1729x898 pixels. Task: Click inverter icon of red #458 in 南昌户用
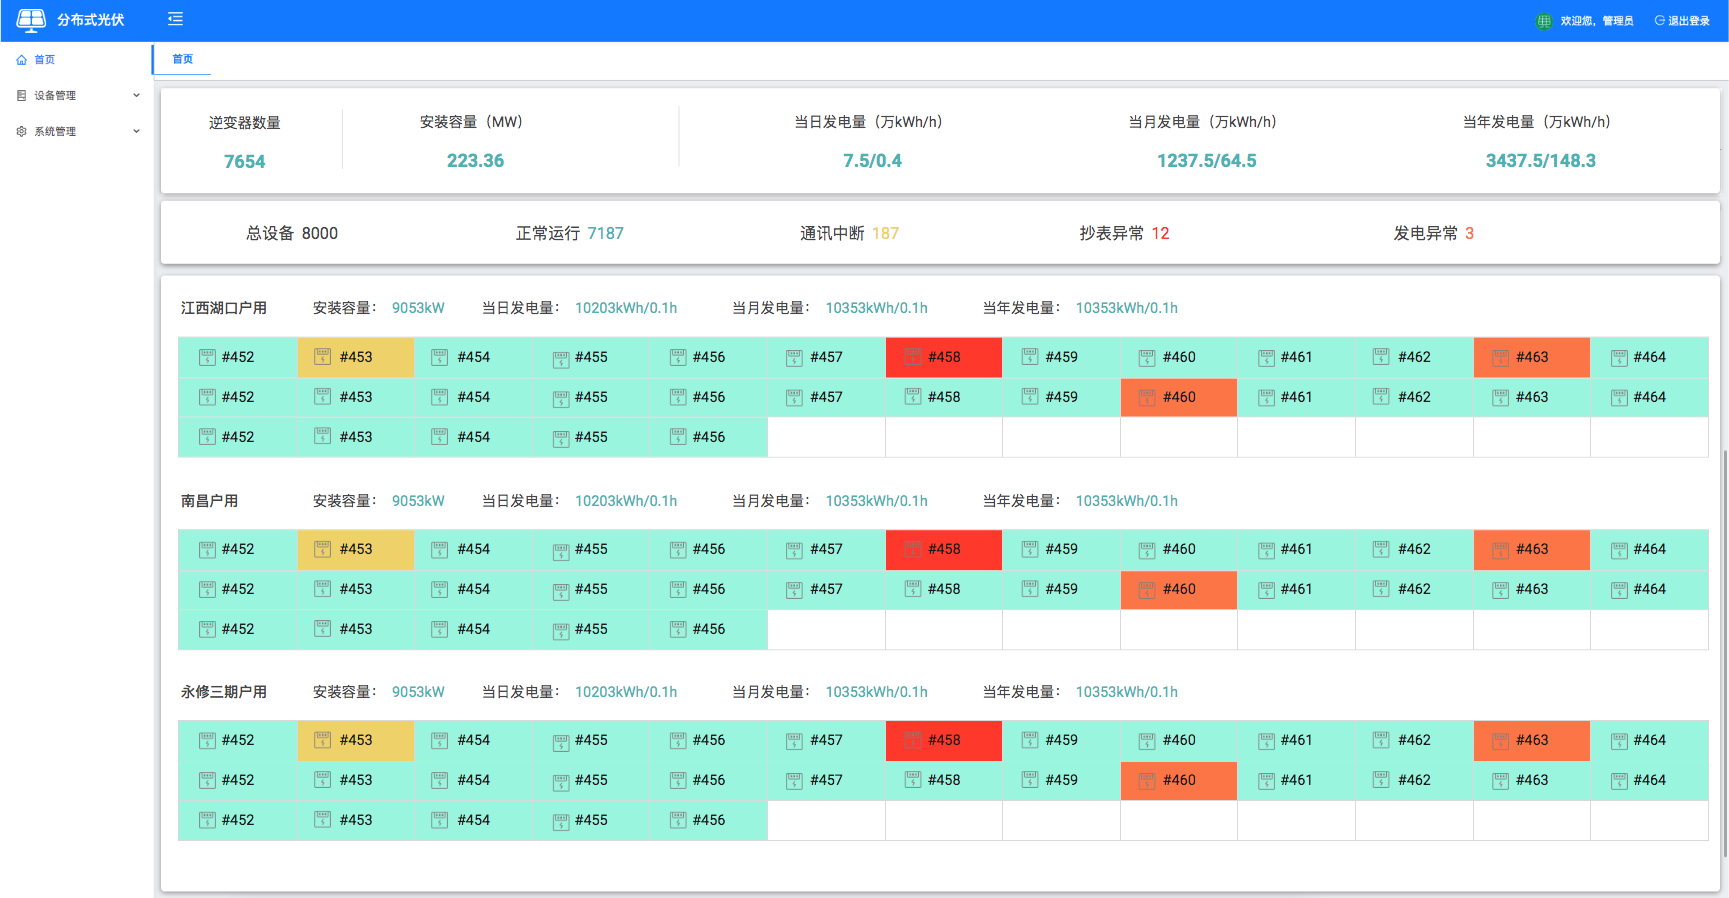click(x=912, y=548)
